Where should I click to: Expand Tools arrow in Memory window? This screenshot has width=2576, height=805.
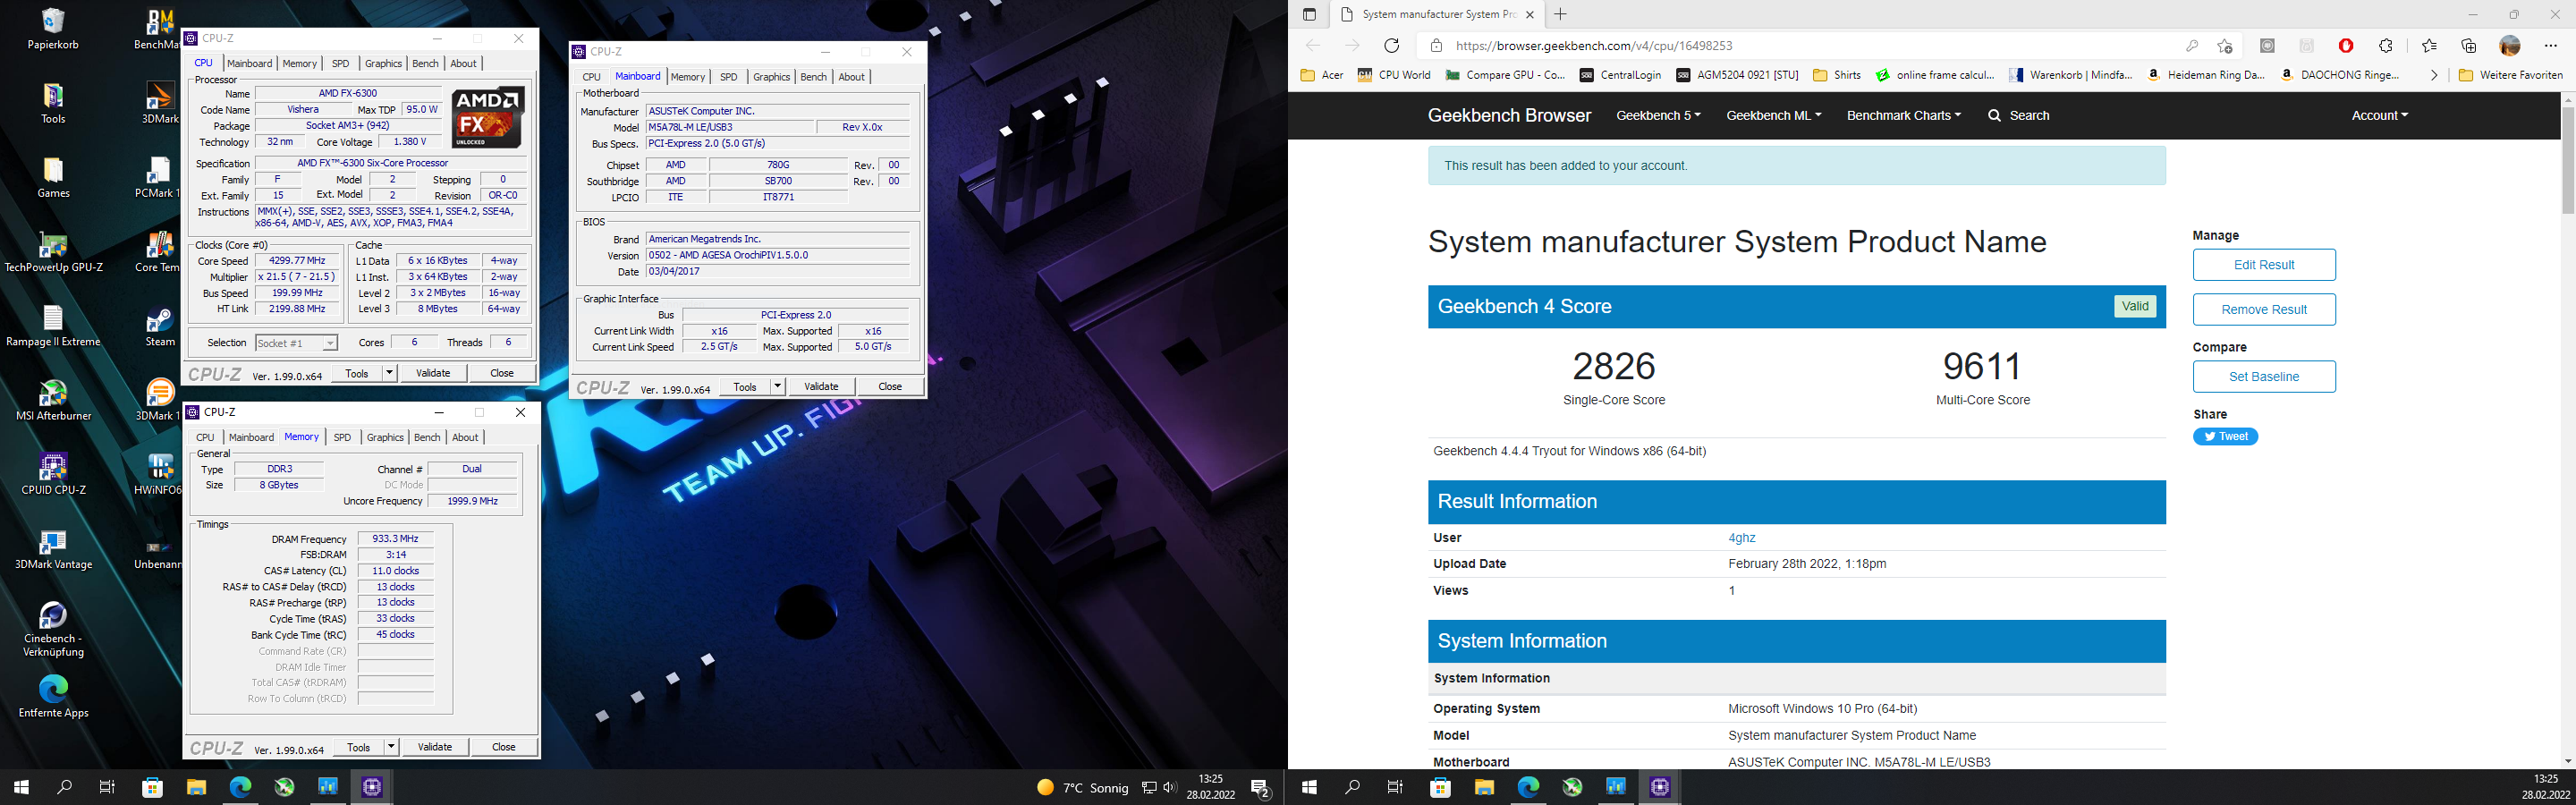391,747
